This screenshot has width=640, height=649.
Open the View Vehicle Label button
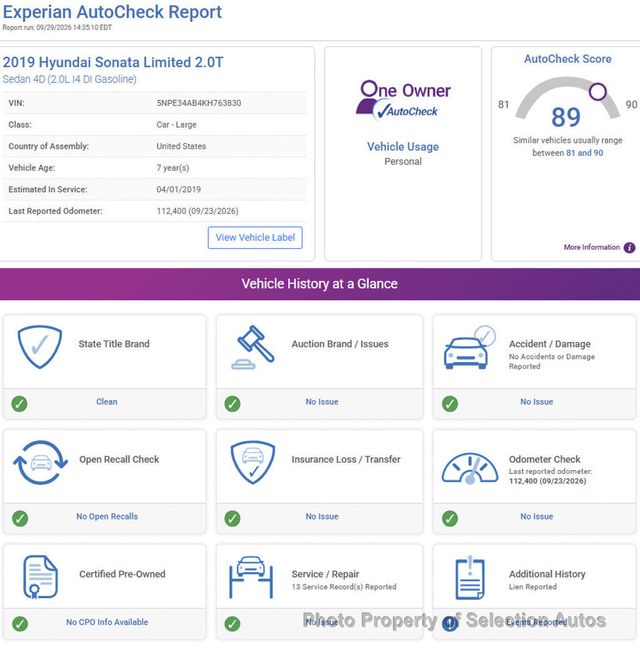tap(255, 238)
